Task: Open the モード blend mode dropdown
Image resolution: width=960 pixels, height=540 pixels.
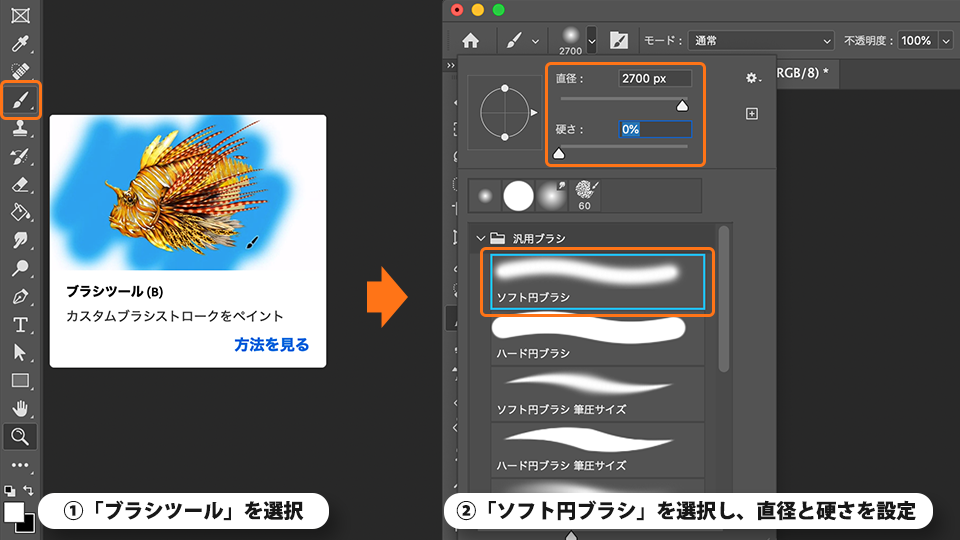Action: [761, 41]
